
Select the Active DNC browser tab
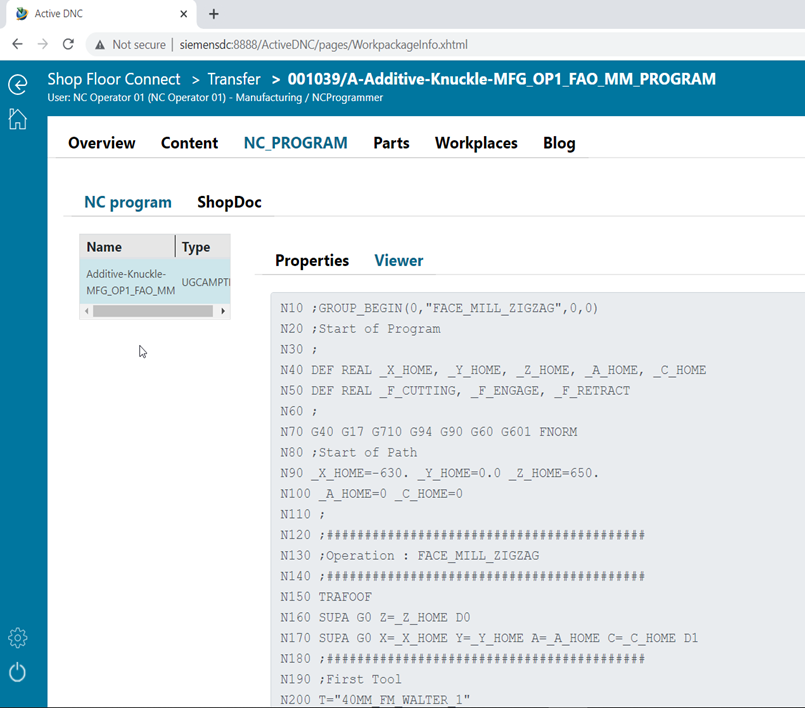tap(101, 14)
